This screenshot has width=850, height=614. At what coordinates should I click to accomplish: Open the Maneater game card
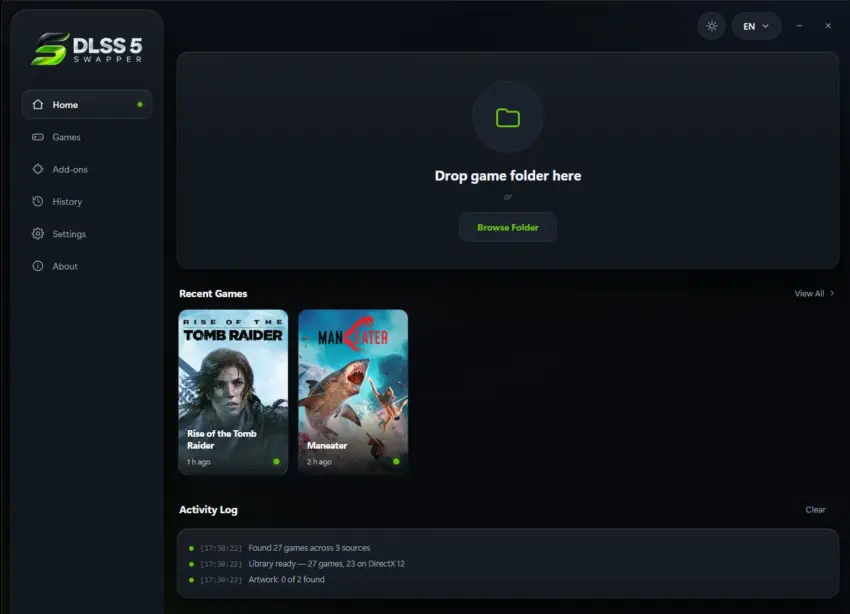(x=353, y=392)
